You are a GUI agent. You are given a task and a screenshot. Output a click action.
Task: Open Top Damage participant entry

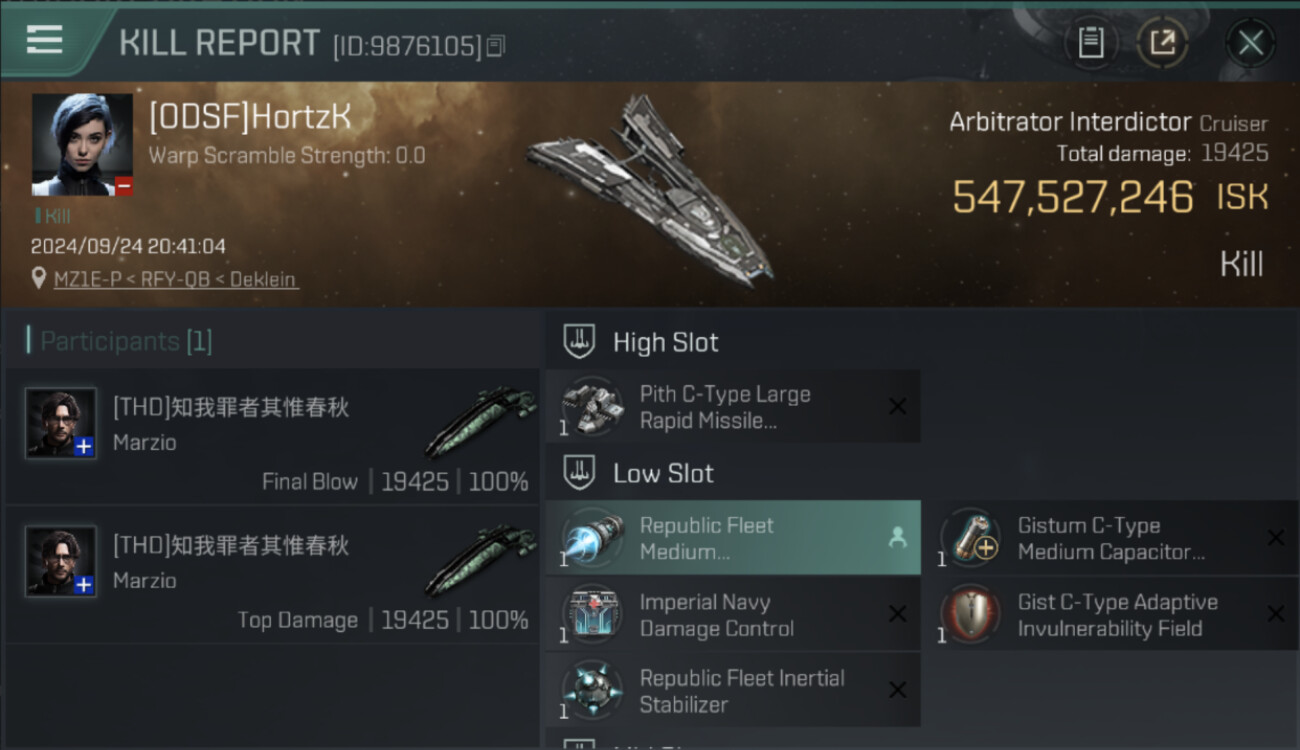[x=272, y=575]
